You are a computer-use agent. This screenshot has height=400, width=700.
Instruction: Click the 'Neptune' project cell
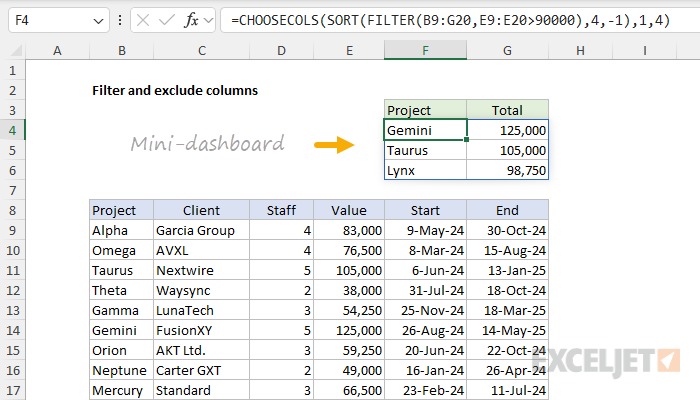click(121, 371)
